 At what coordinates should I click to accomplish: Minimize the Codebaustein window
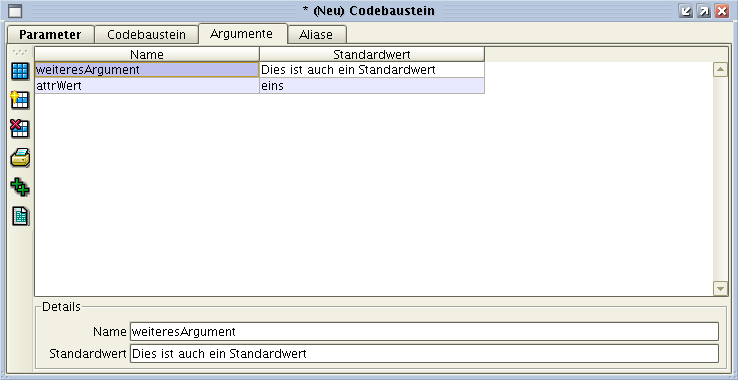coord(686,11)
